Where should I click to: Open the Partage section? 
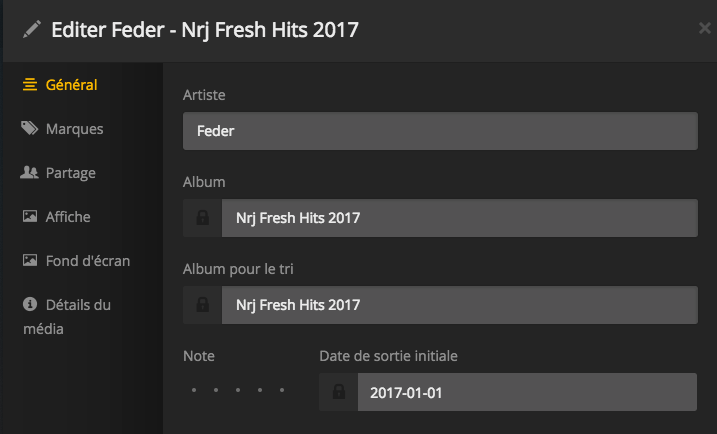(x=71, y=173)
